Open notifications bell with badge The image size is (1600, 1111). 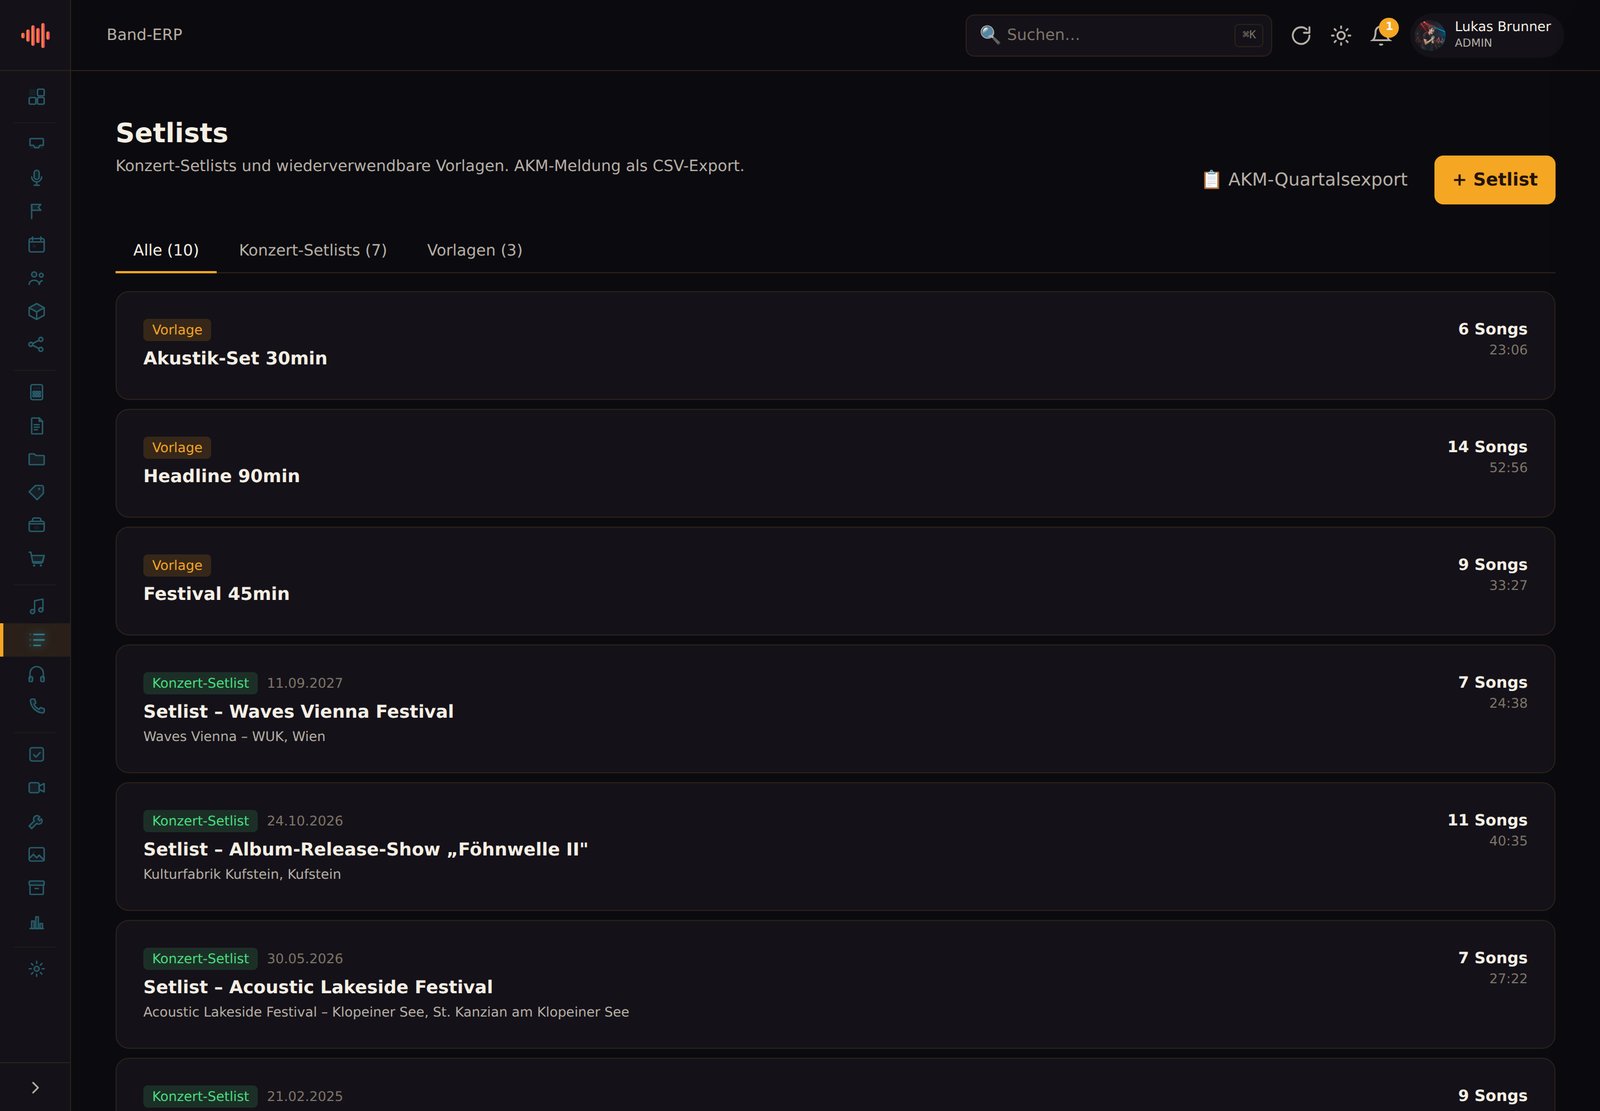tap(1381, 35)
